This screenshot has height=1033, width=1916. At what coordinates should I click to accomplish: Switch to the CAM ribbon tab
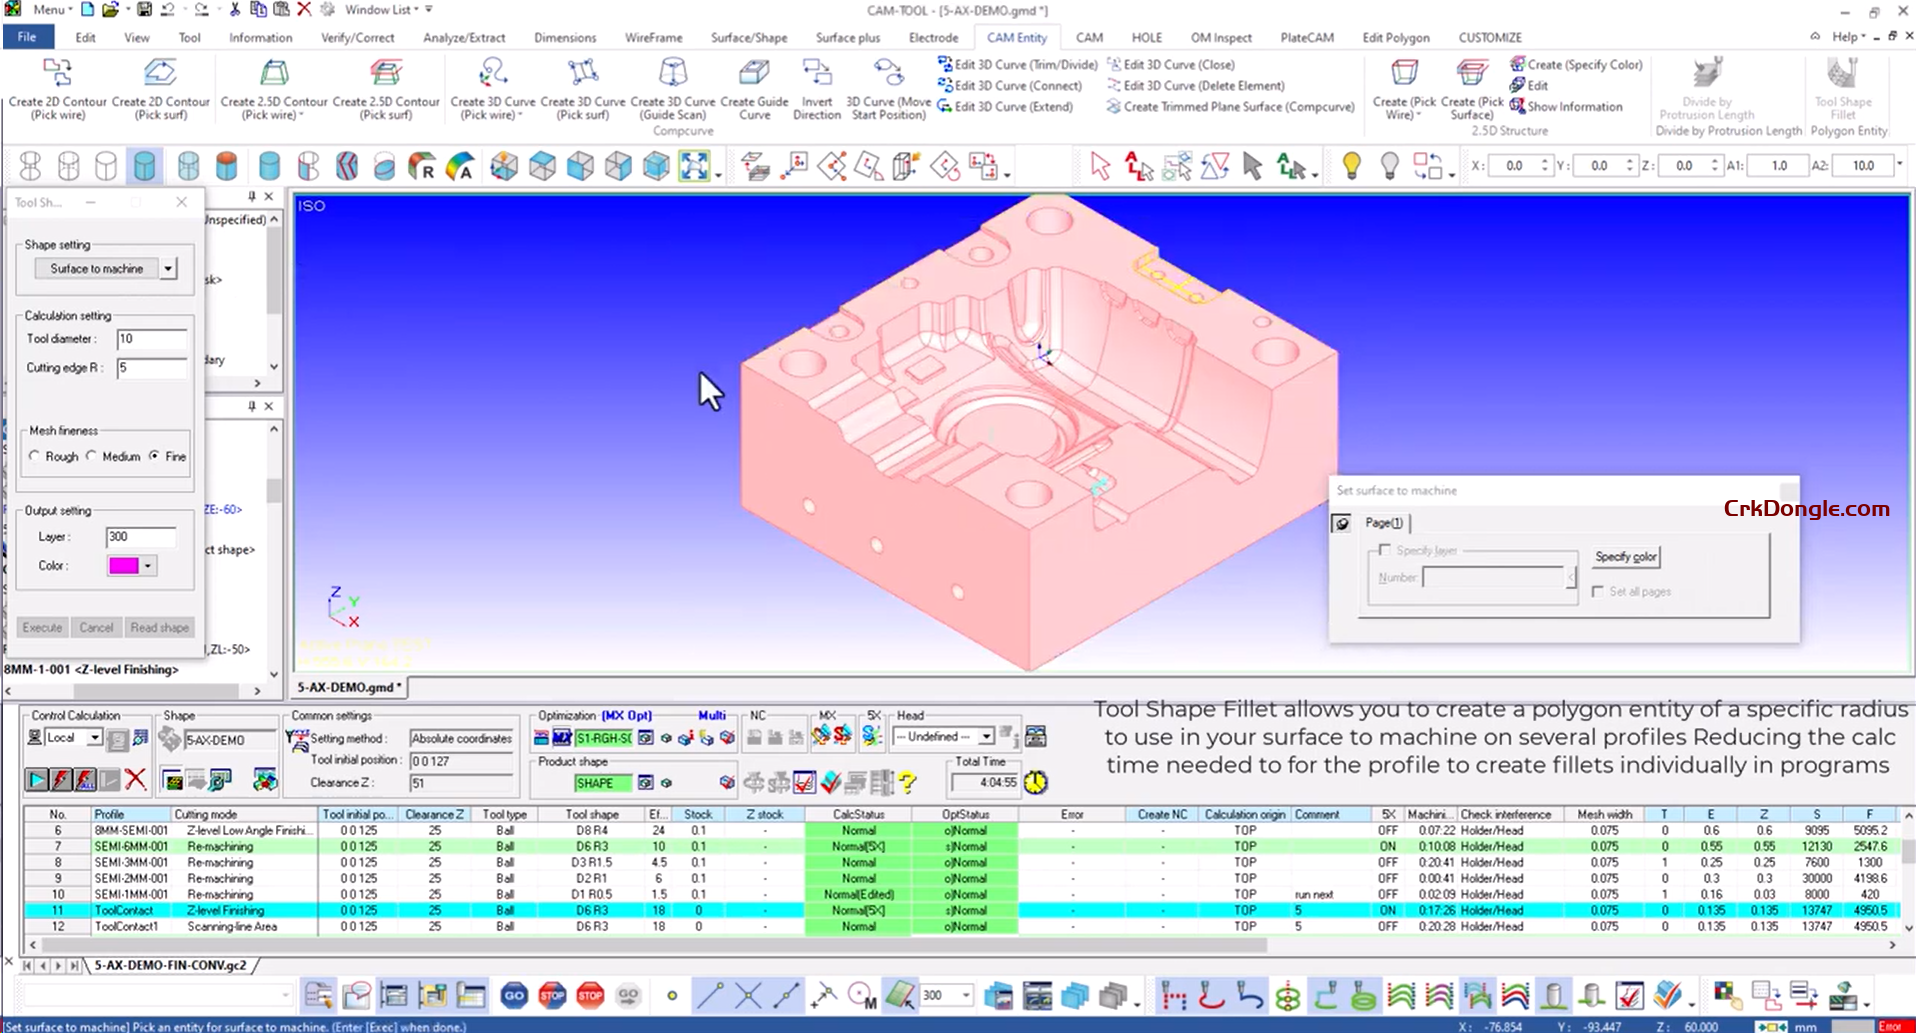click(x=1088, y=37)
